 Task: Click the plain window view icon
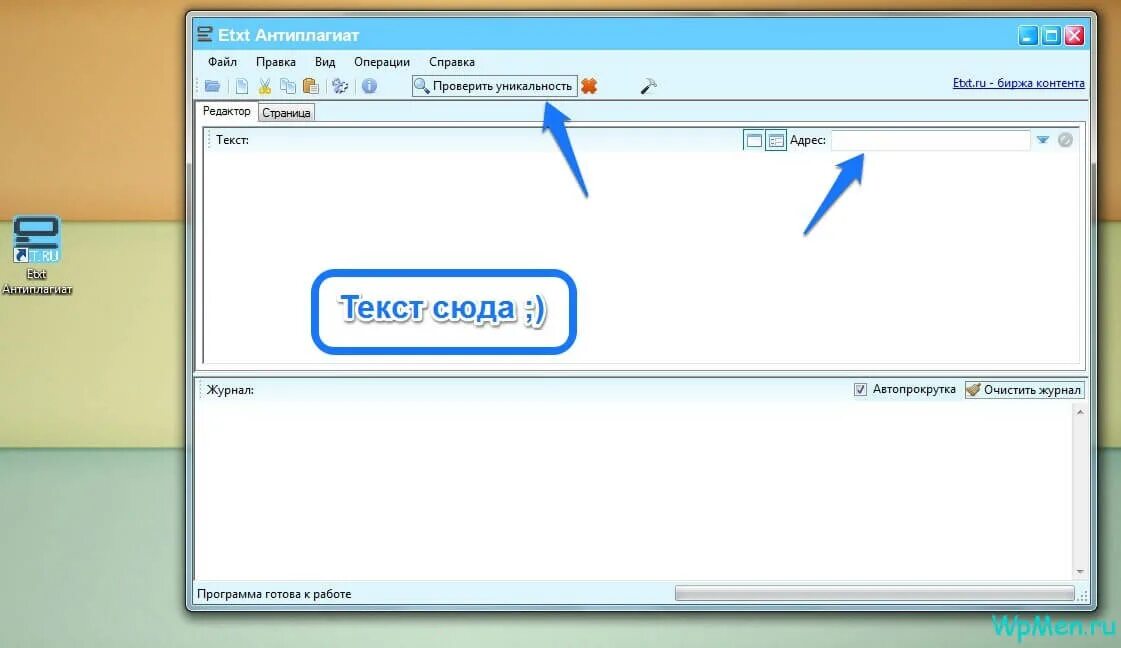[754, 140]
